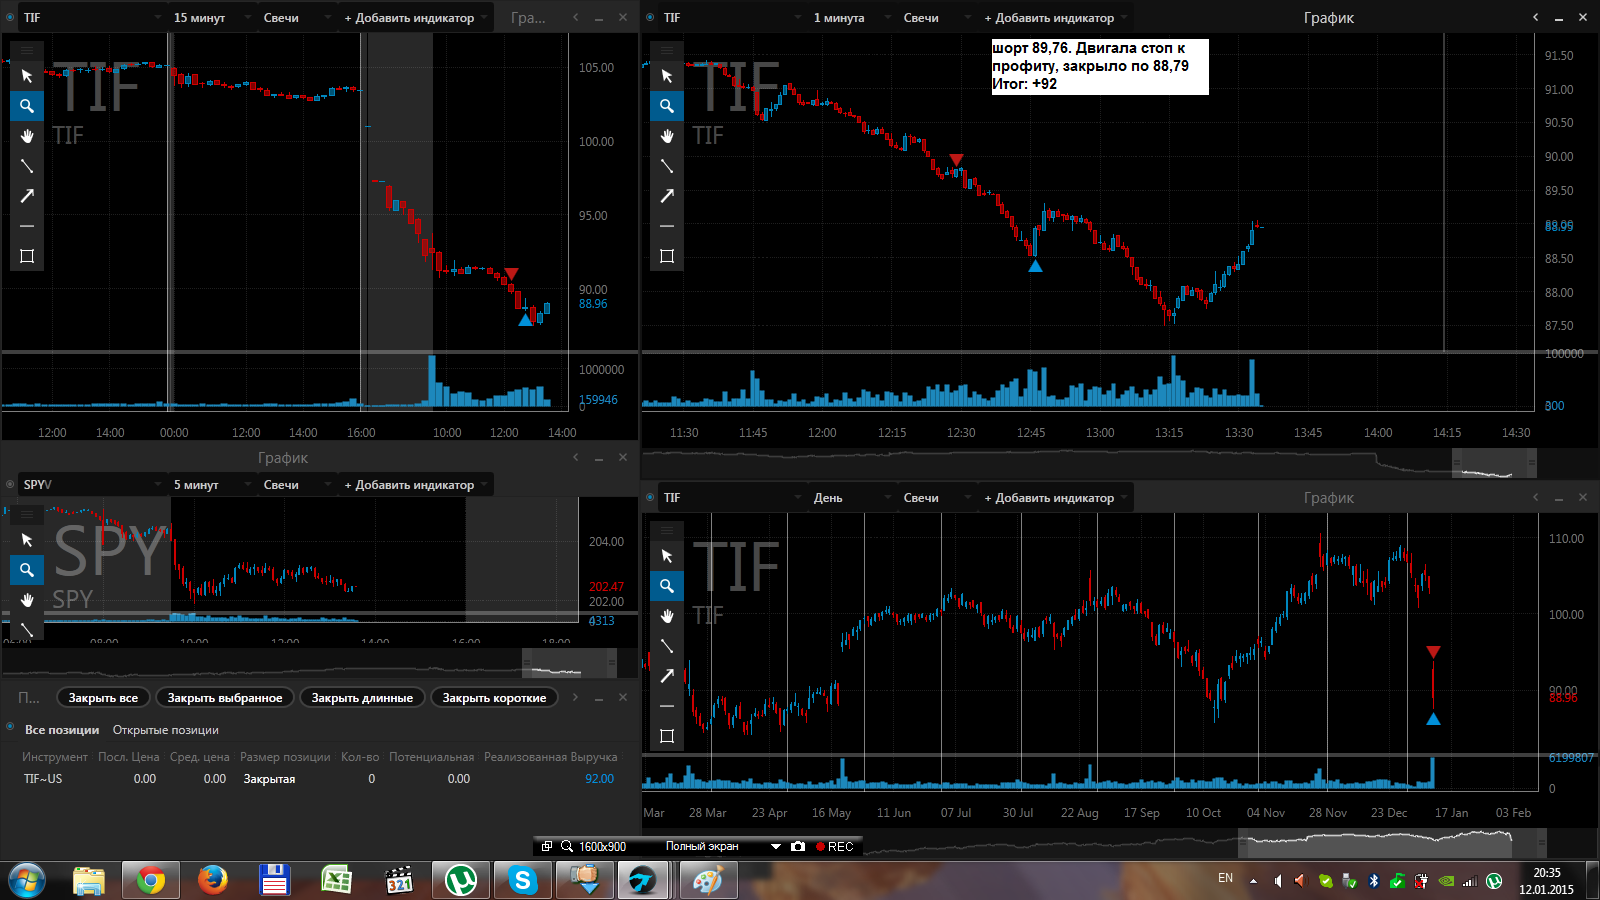This screenshot has width=1600, height=900.
Task: Open График tab of daily chart panel
Action: coord(1328,497)
